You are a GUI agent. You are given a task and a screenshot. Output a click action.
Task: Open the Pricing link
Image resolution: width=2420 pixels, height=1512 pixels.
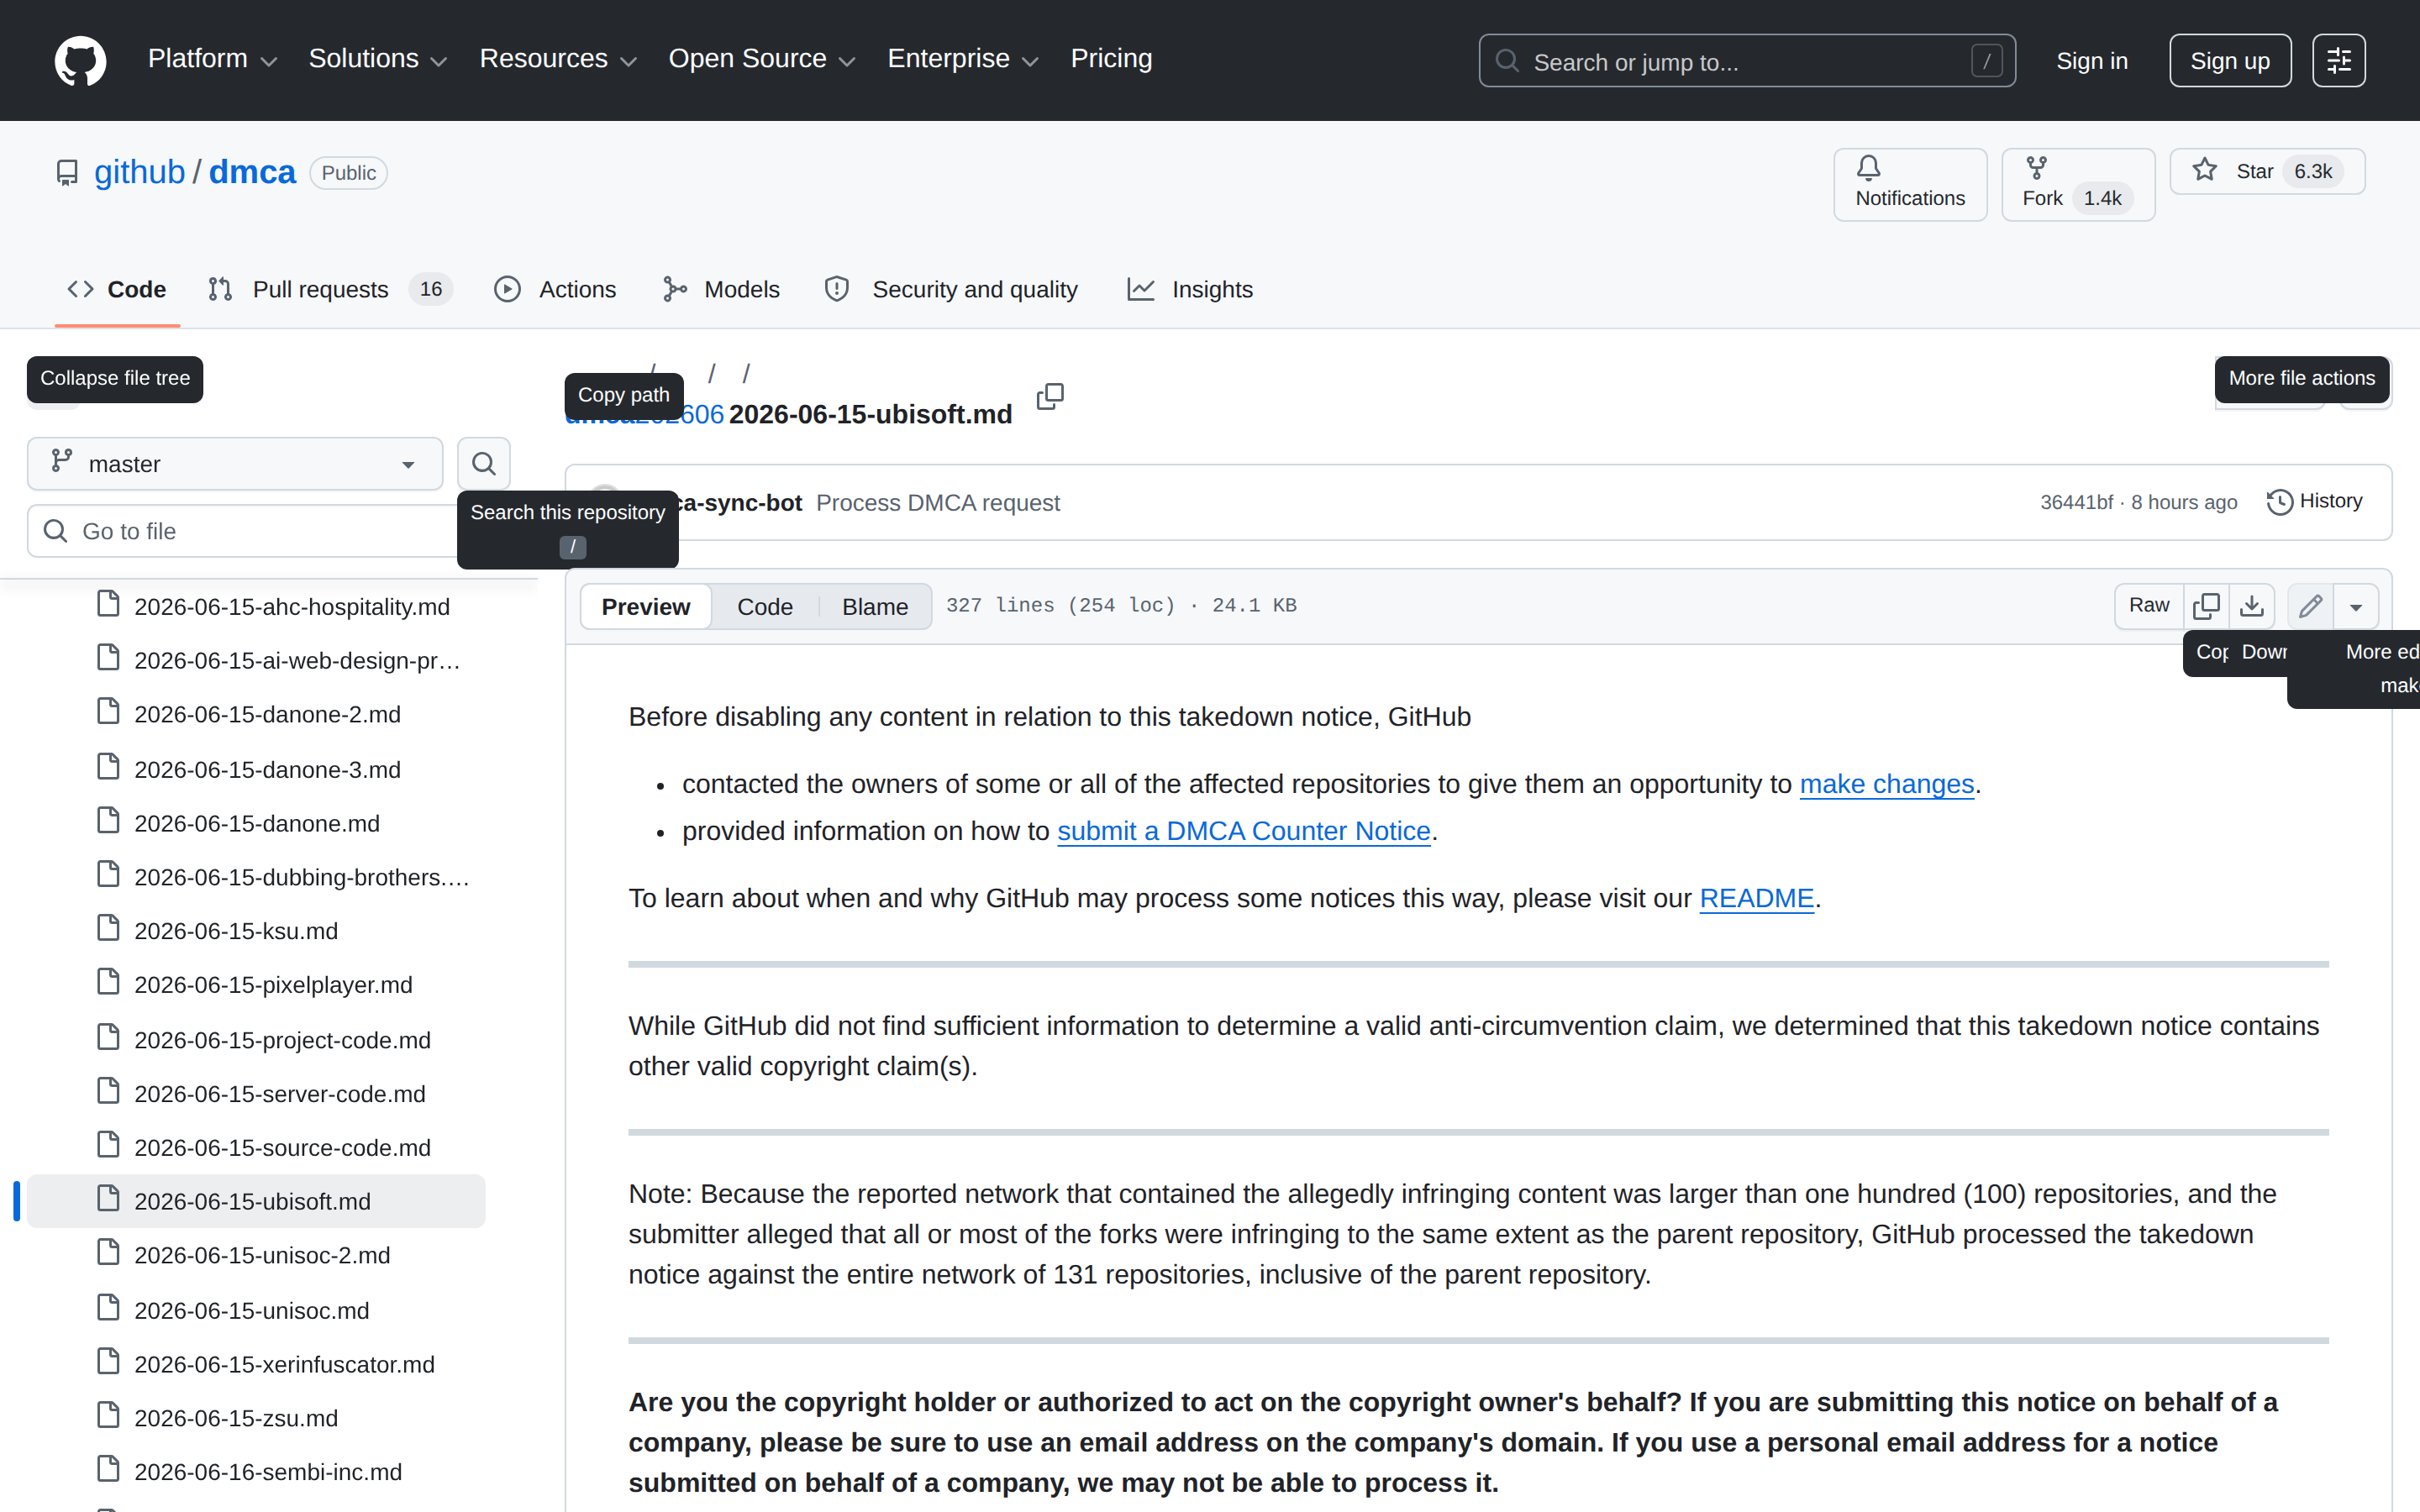point(1111,59)
